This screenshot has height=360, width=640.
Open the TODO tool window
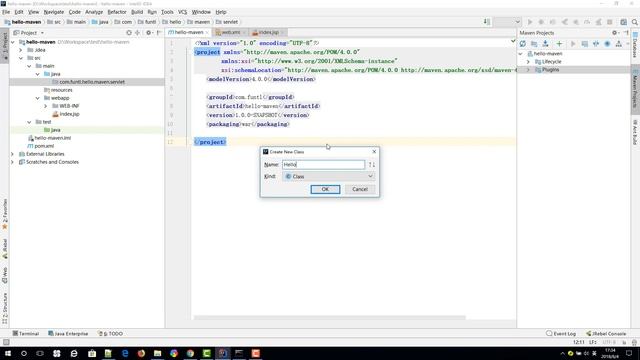click(110, 333)
